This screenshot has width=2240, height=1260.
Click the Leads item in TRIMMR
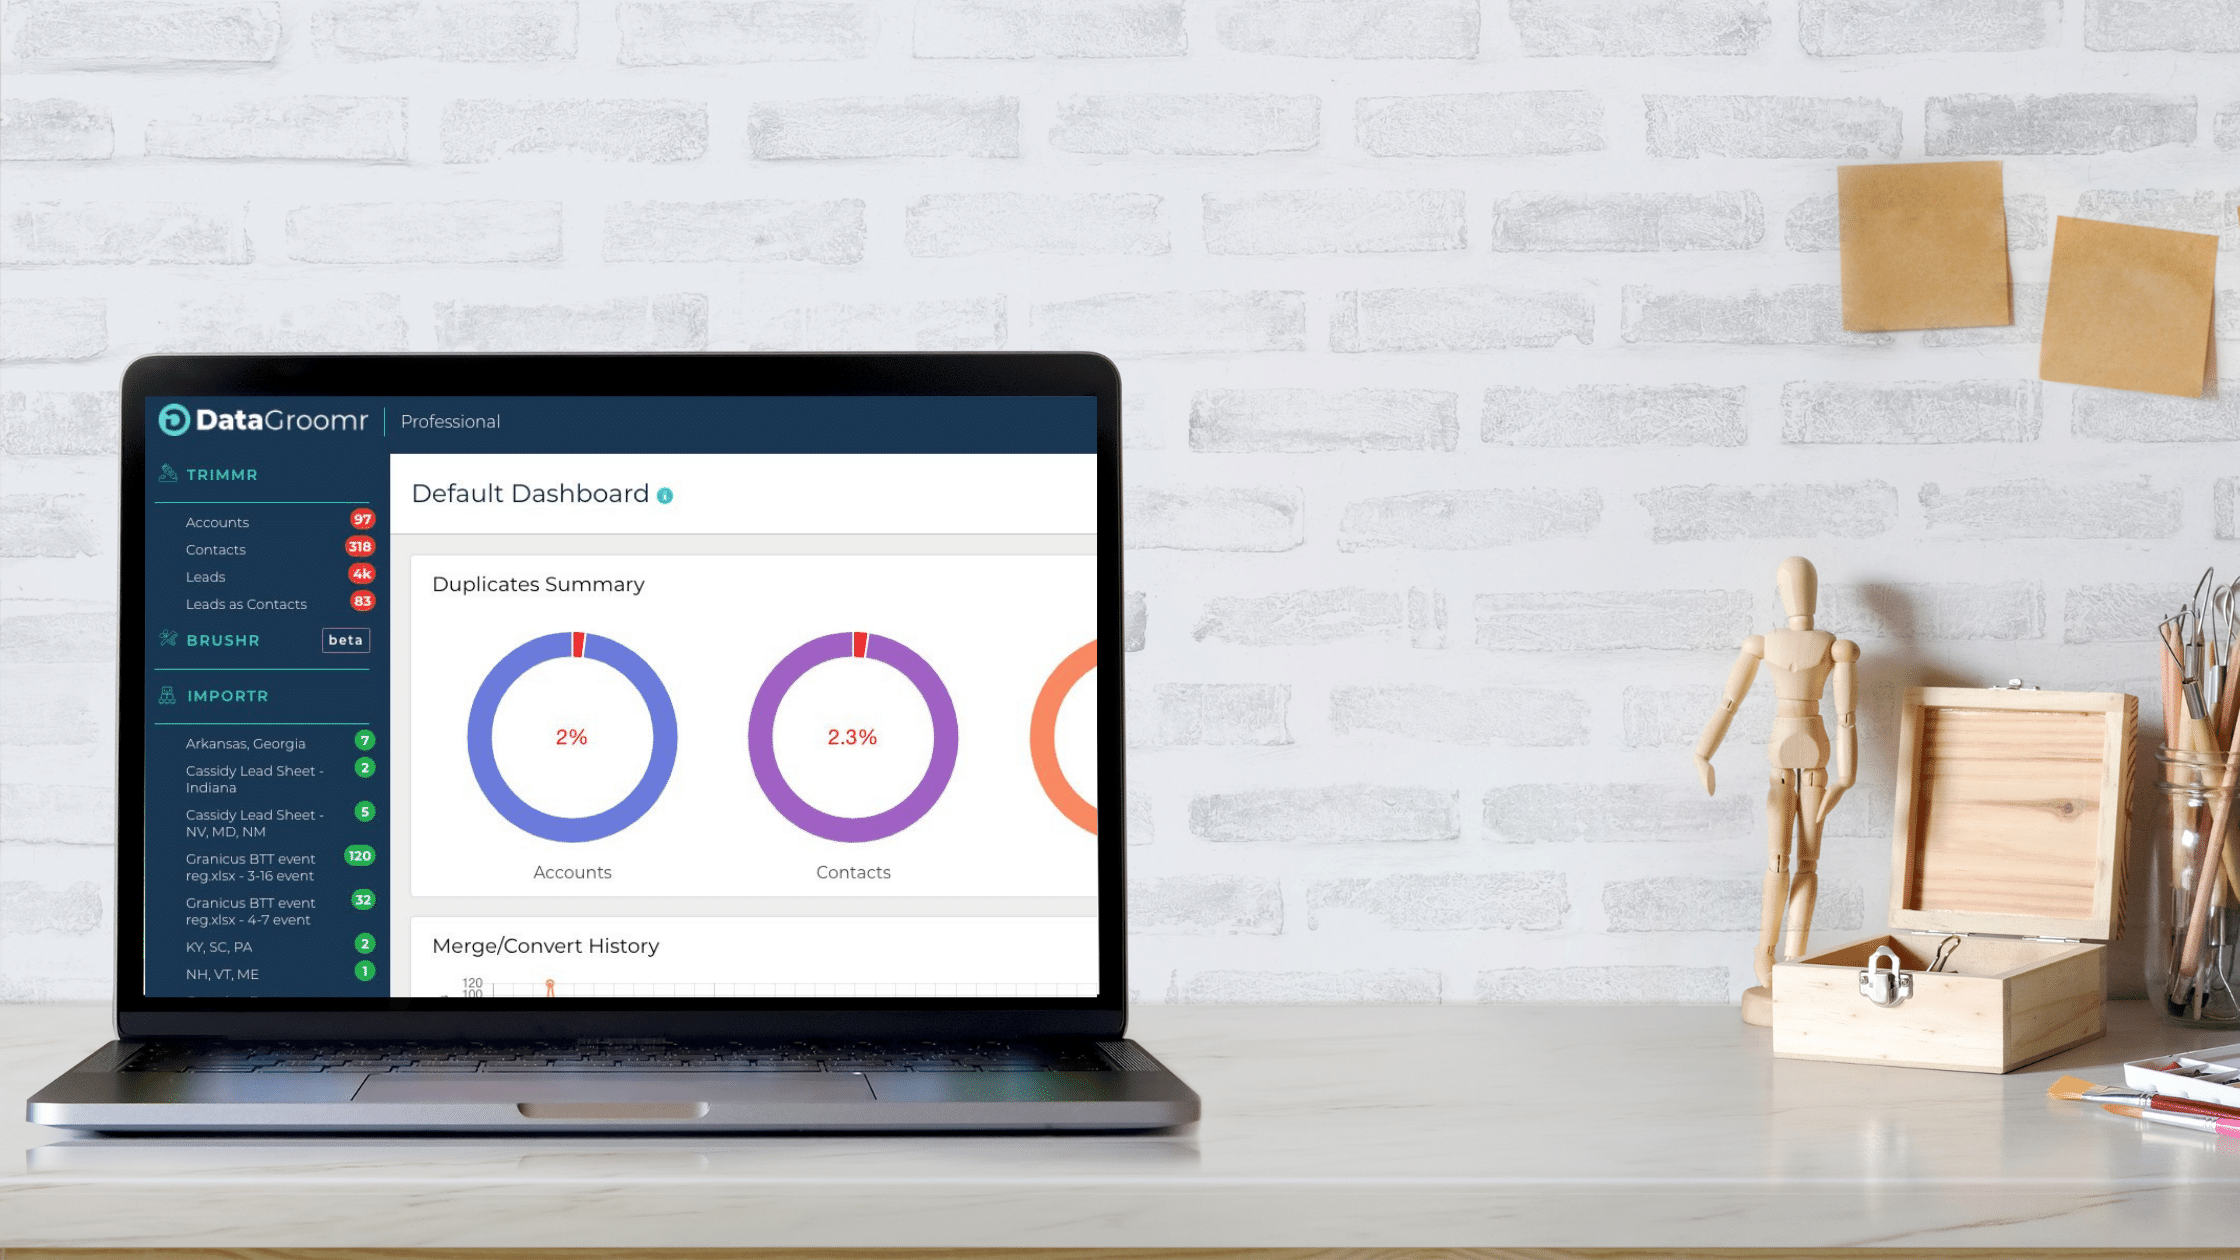[x=205, y=575]
